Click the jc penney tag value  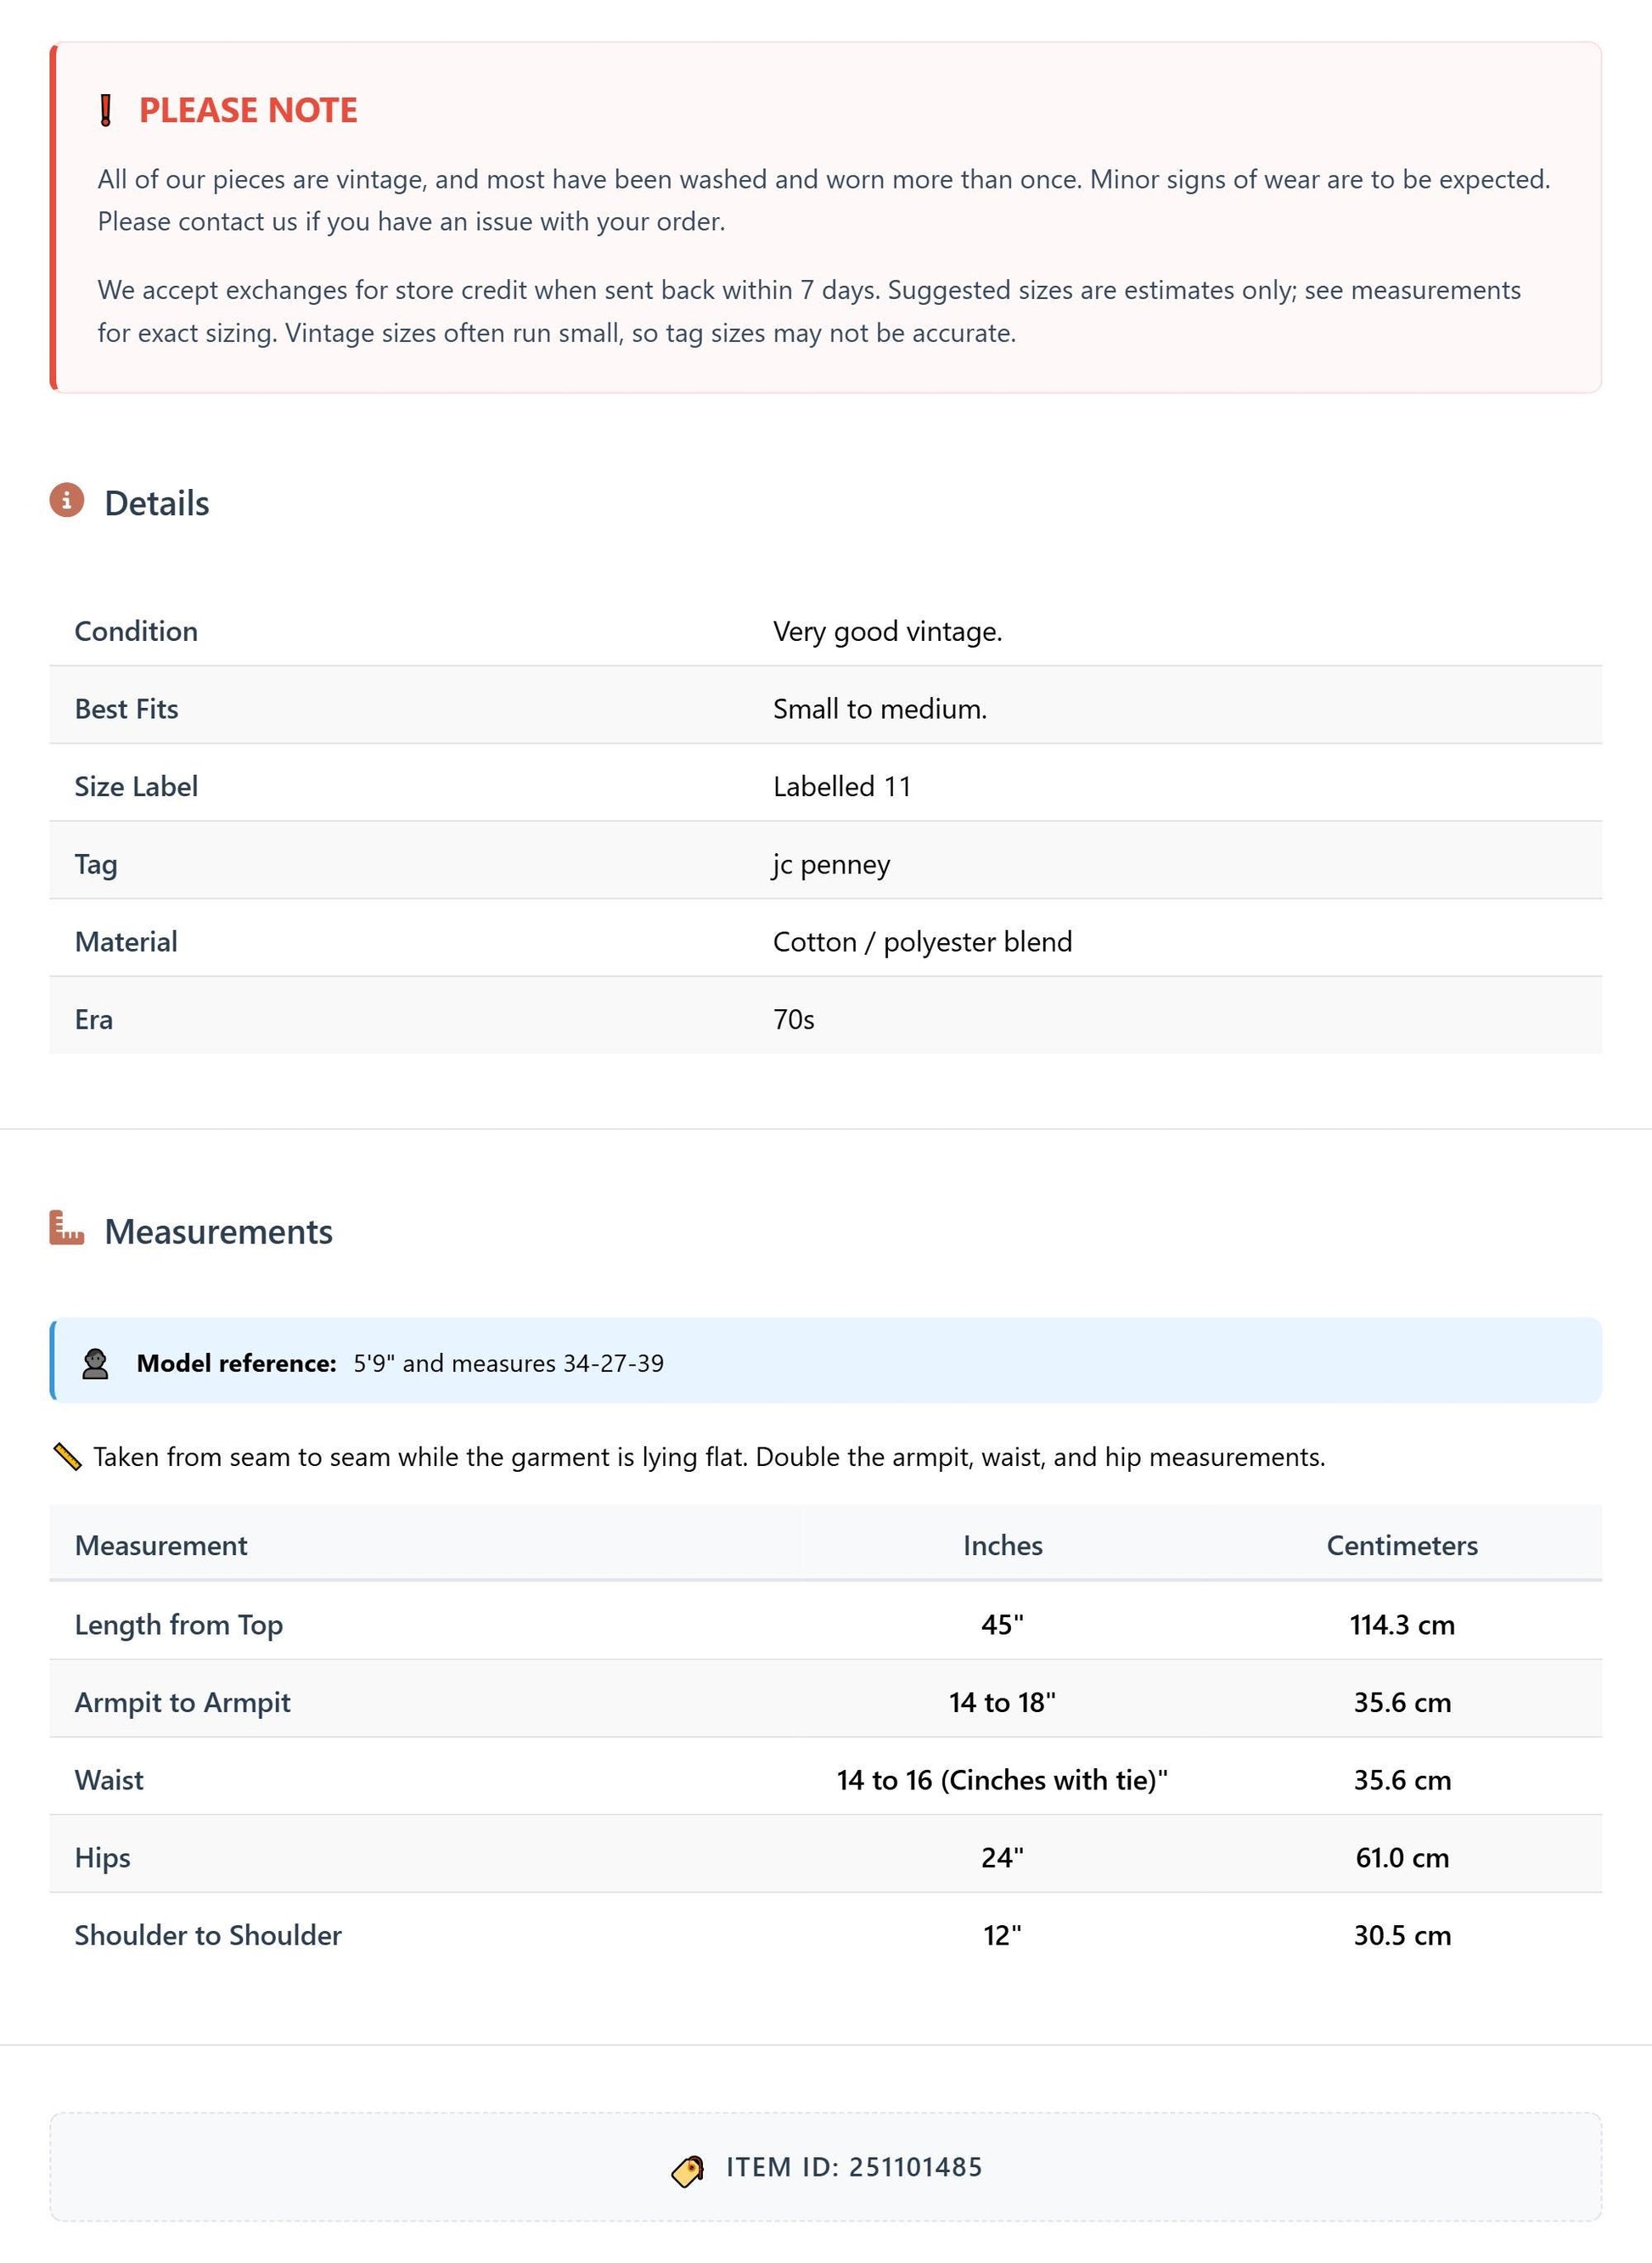coord(831,865)
